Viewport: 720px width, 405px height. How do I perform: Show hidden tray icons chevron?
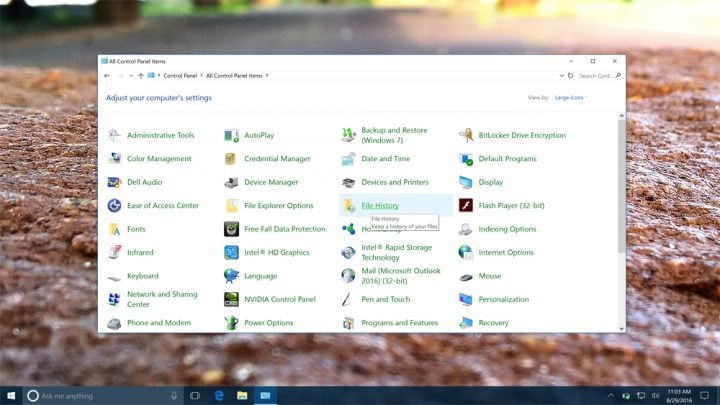coord(611,396)
